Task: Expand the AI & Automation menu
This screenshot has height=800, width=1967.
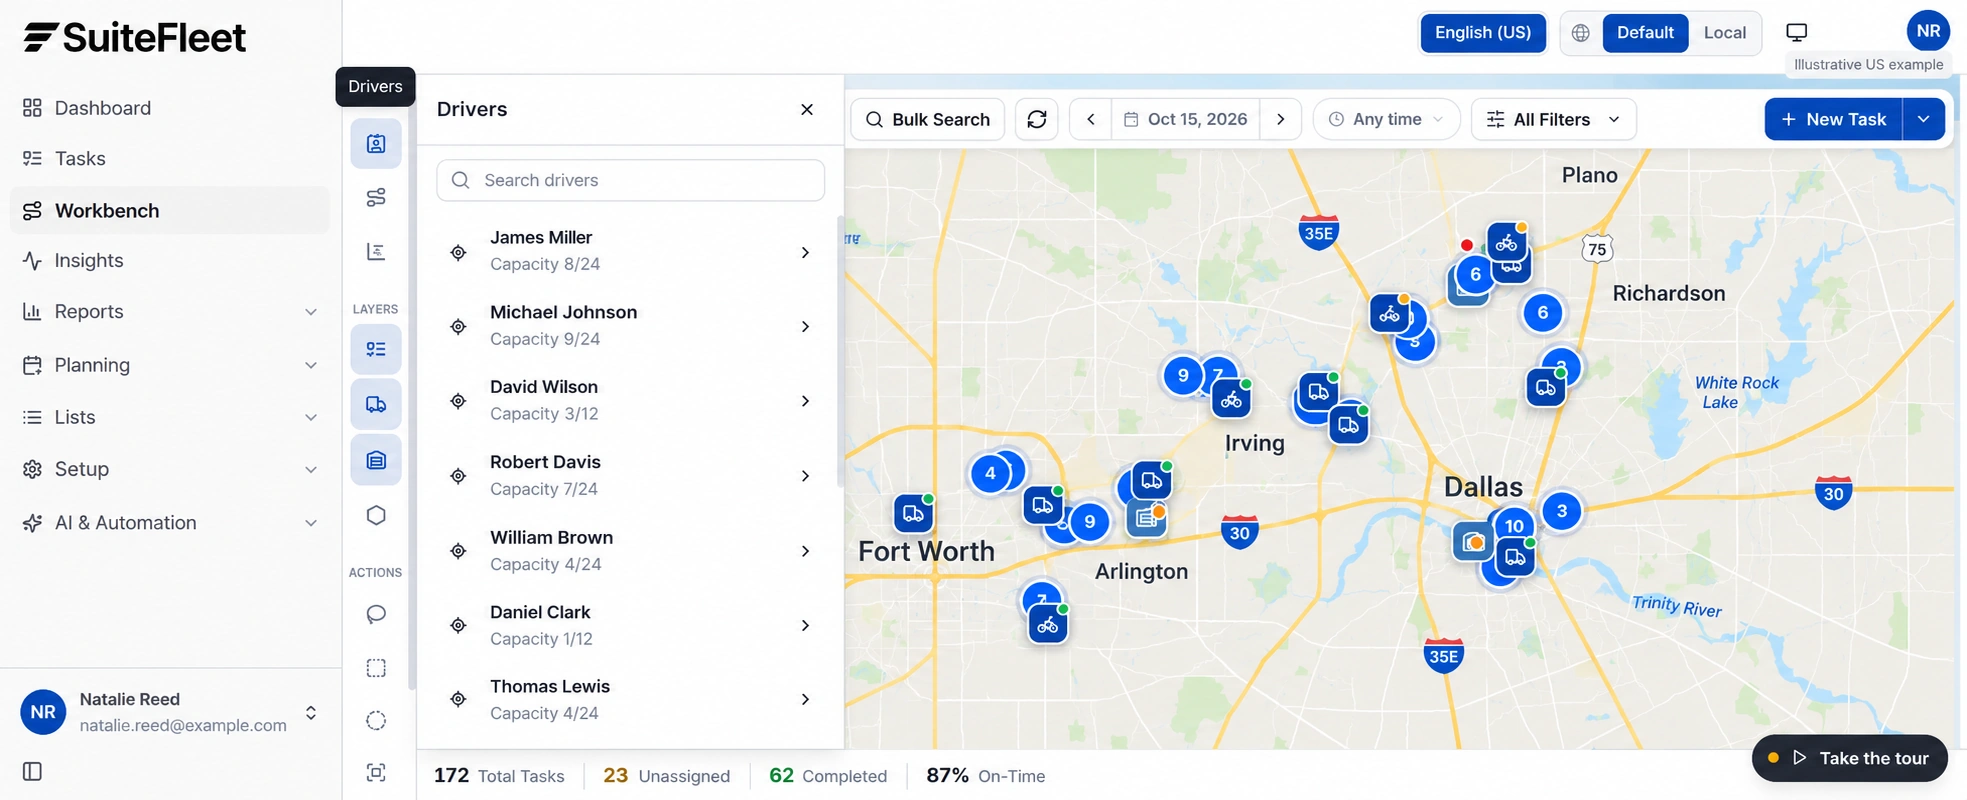Action: click(x=170, y=523)
